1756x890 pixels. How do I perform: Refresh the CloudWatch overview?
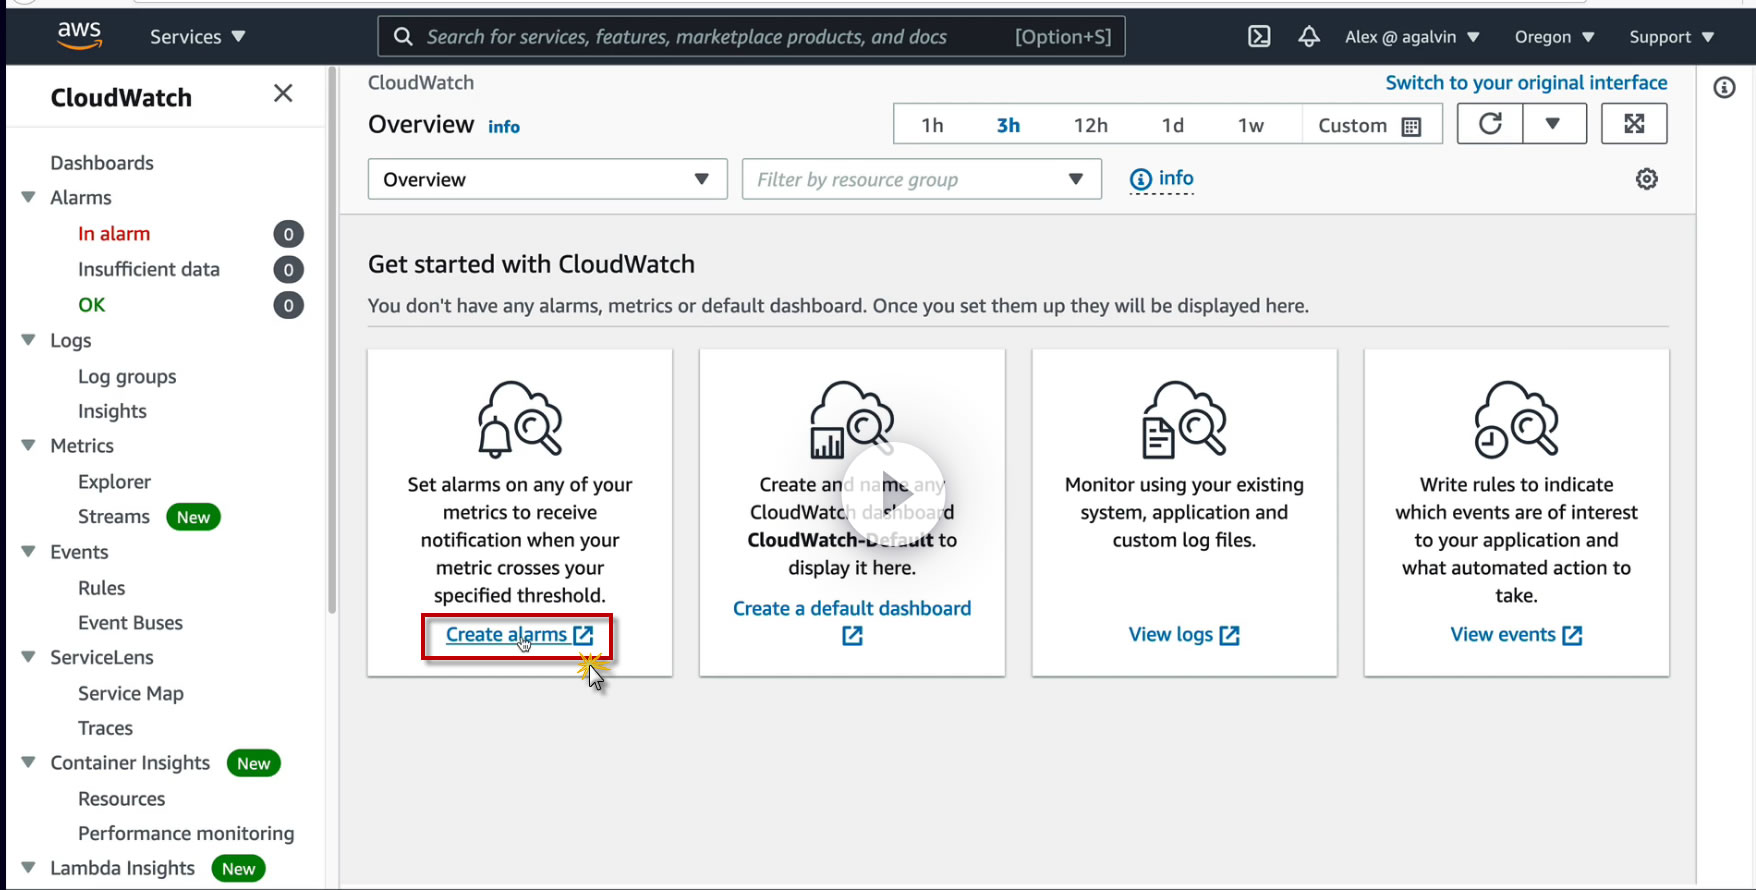(1490, 124)
